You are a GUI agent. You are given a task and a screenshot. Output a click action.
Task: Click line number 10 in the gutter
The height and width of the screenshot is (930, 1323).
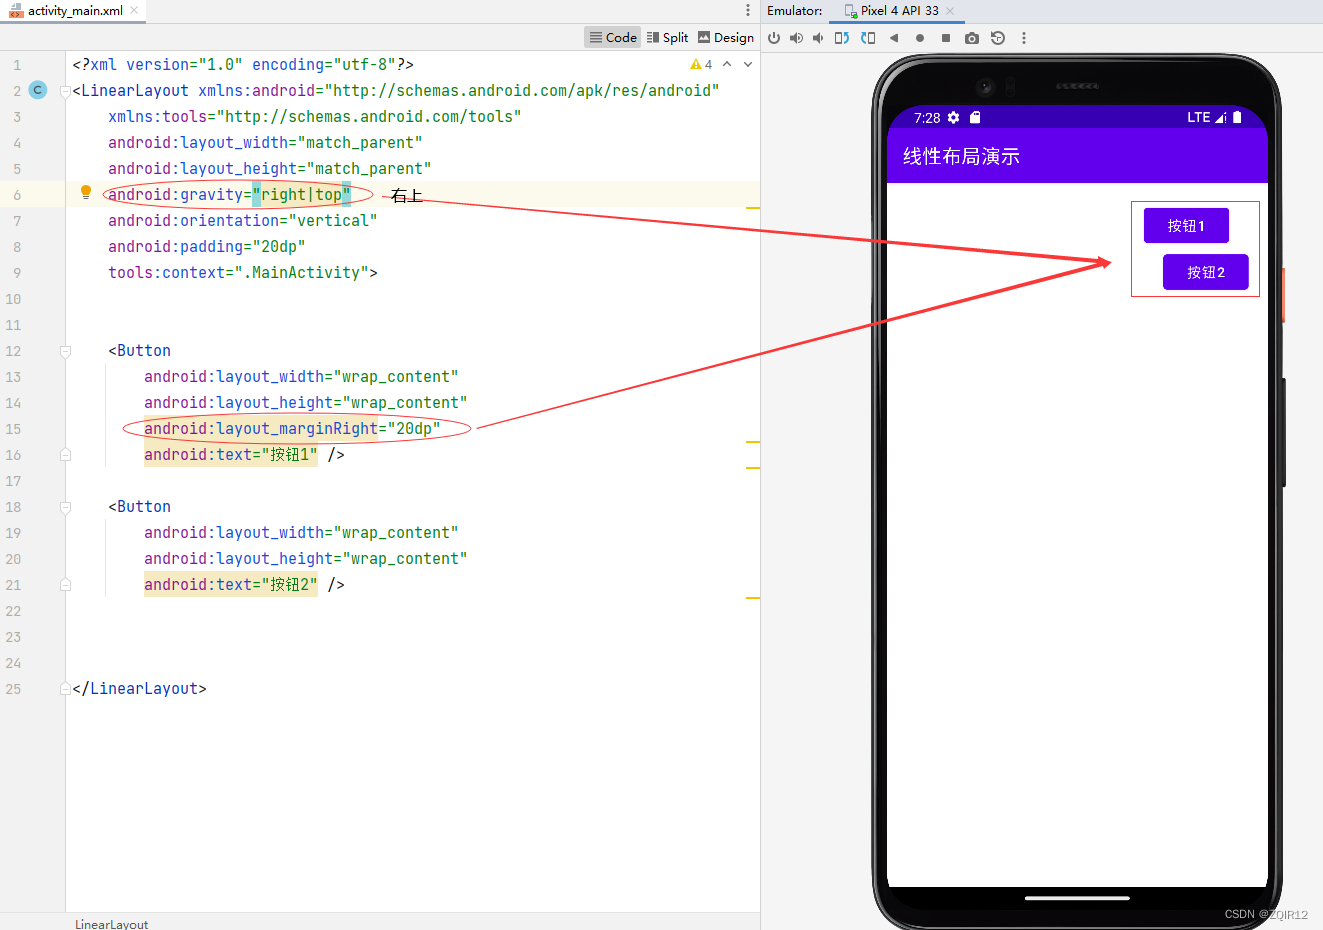(x=13, y=299)
